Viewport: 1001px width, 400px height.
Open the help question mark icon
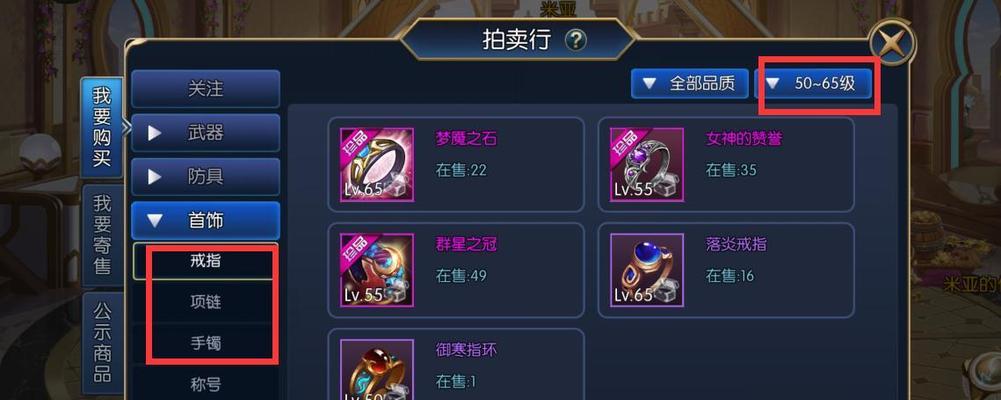575,41
